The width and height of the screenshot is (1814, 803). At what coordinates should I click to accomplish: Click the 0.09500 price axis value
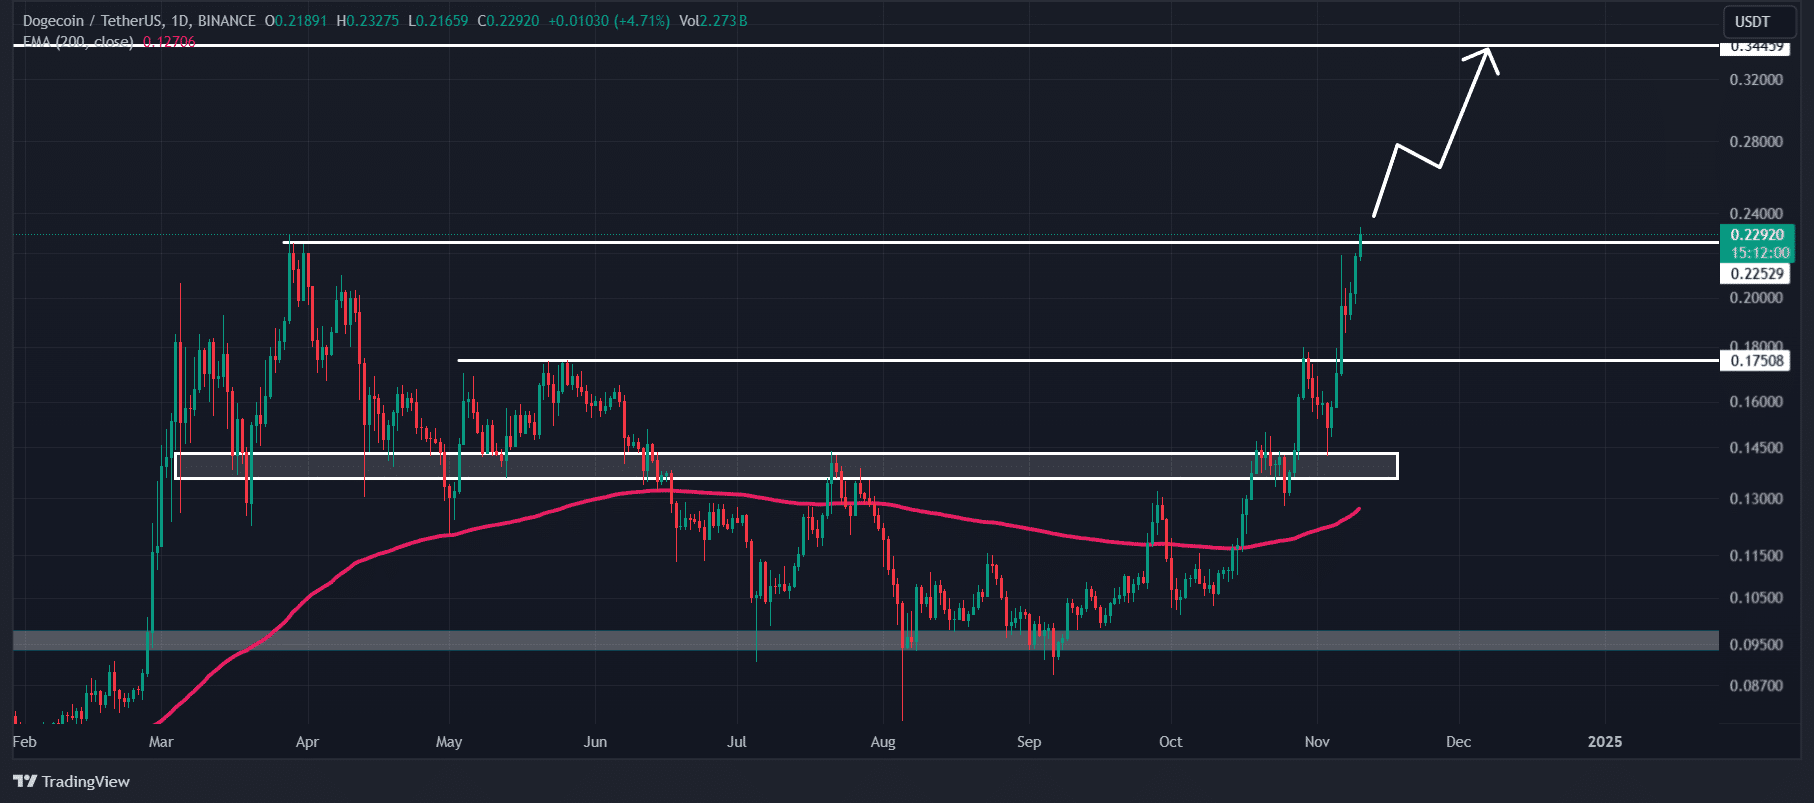[x=1756, y=644]
